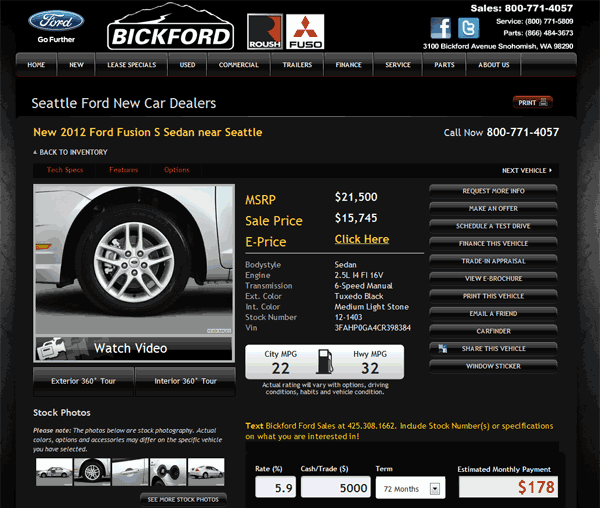
Task: Open the Window Sticker
Action: (493, 366)
